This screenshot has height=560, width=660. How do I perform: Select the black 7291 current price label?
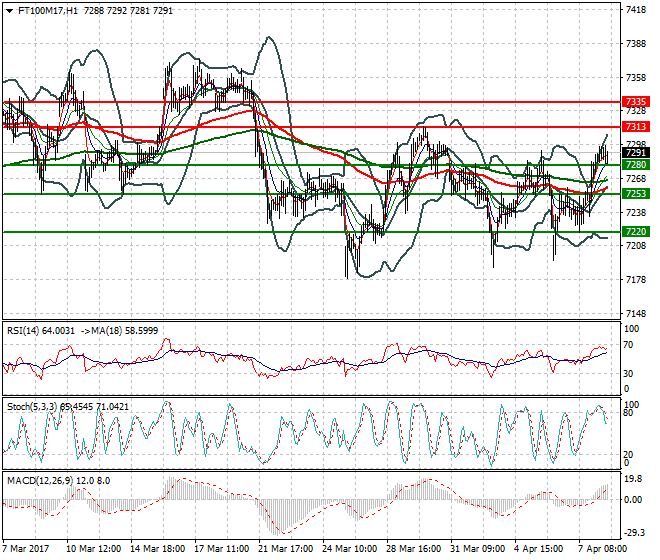click(636, 153)
